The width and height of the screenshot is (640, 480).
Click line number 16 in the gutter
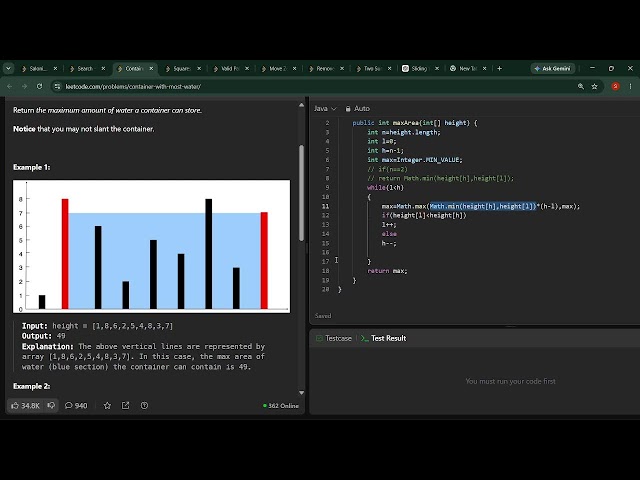pos(325,253)
